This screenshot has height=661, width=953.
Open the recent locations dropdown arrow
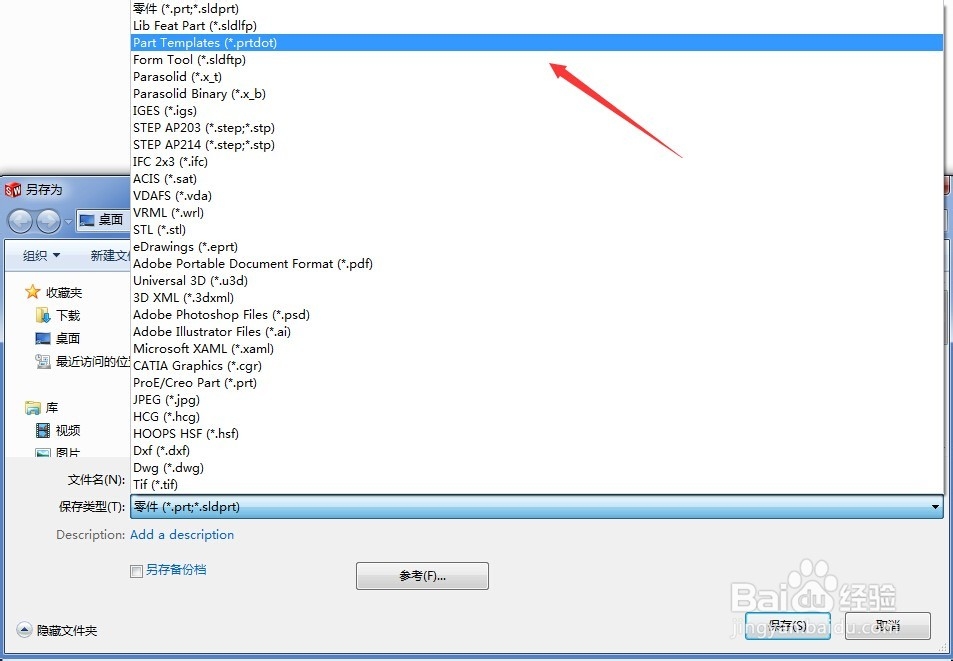(68, 222)
